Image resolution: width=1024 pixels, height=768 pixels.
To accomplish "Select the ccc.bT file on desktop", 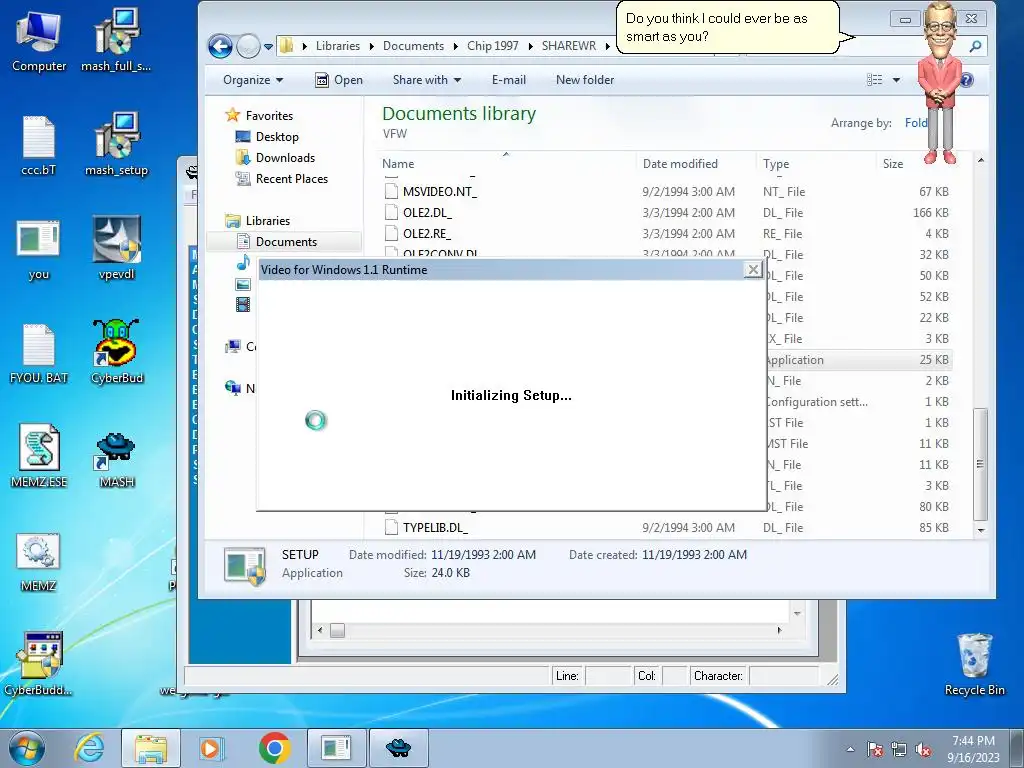I will pyautogui.click(x=39, y=145).
